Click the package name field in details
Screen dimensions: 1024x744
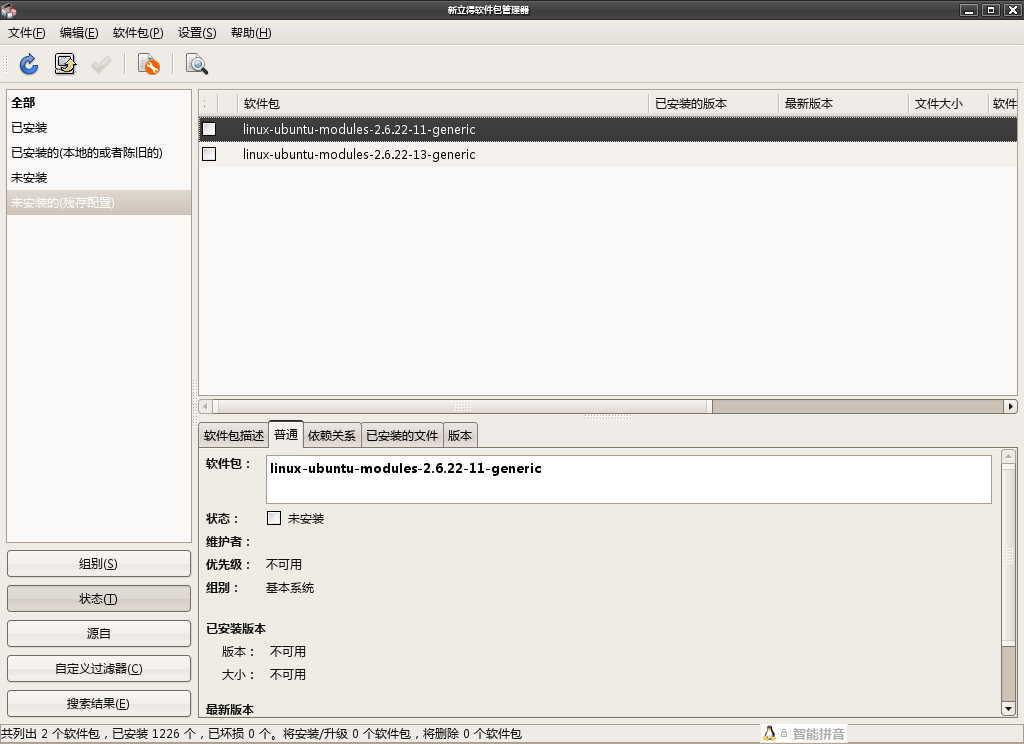[x=629, y=479]
